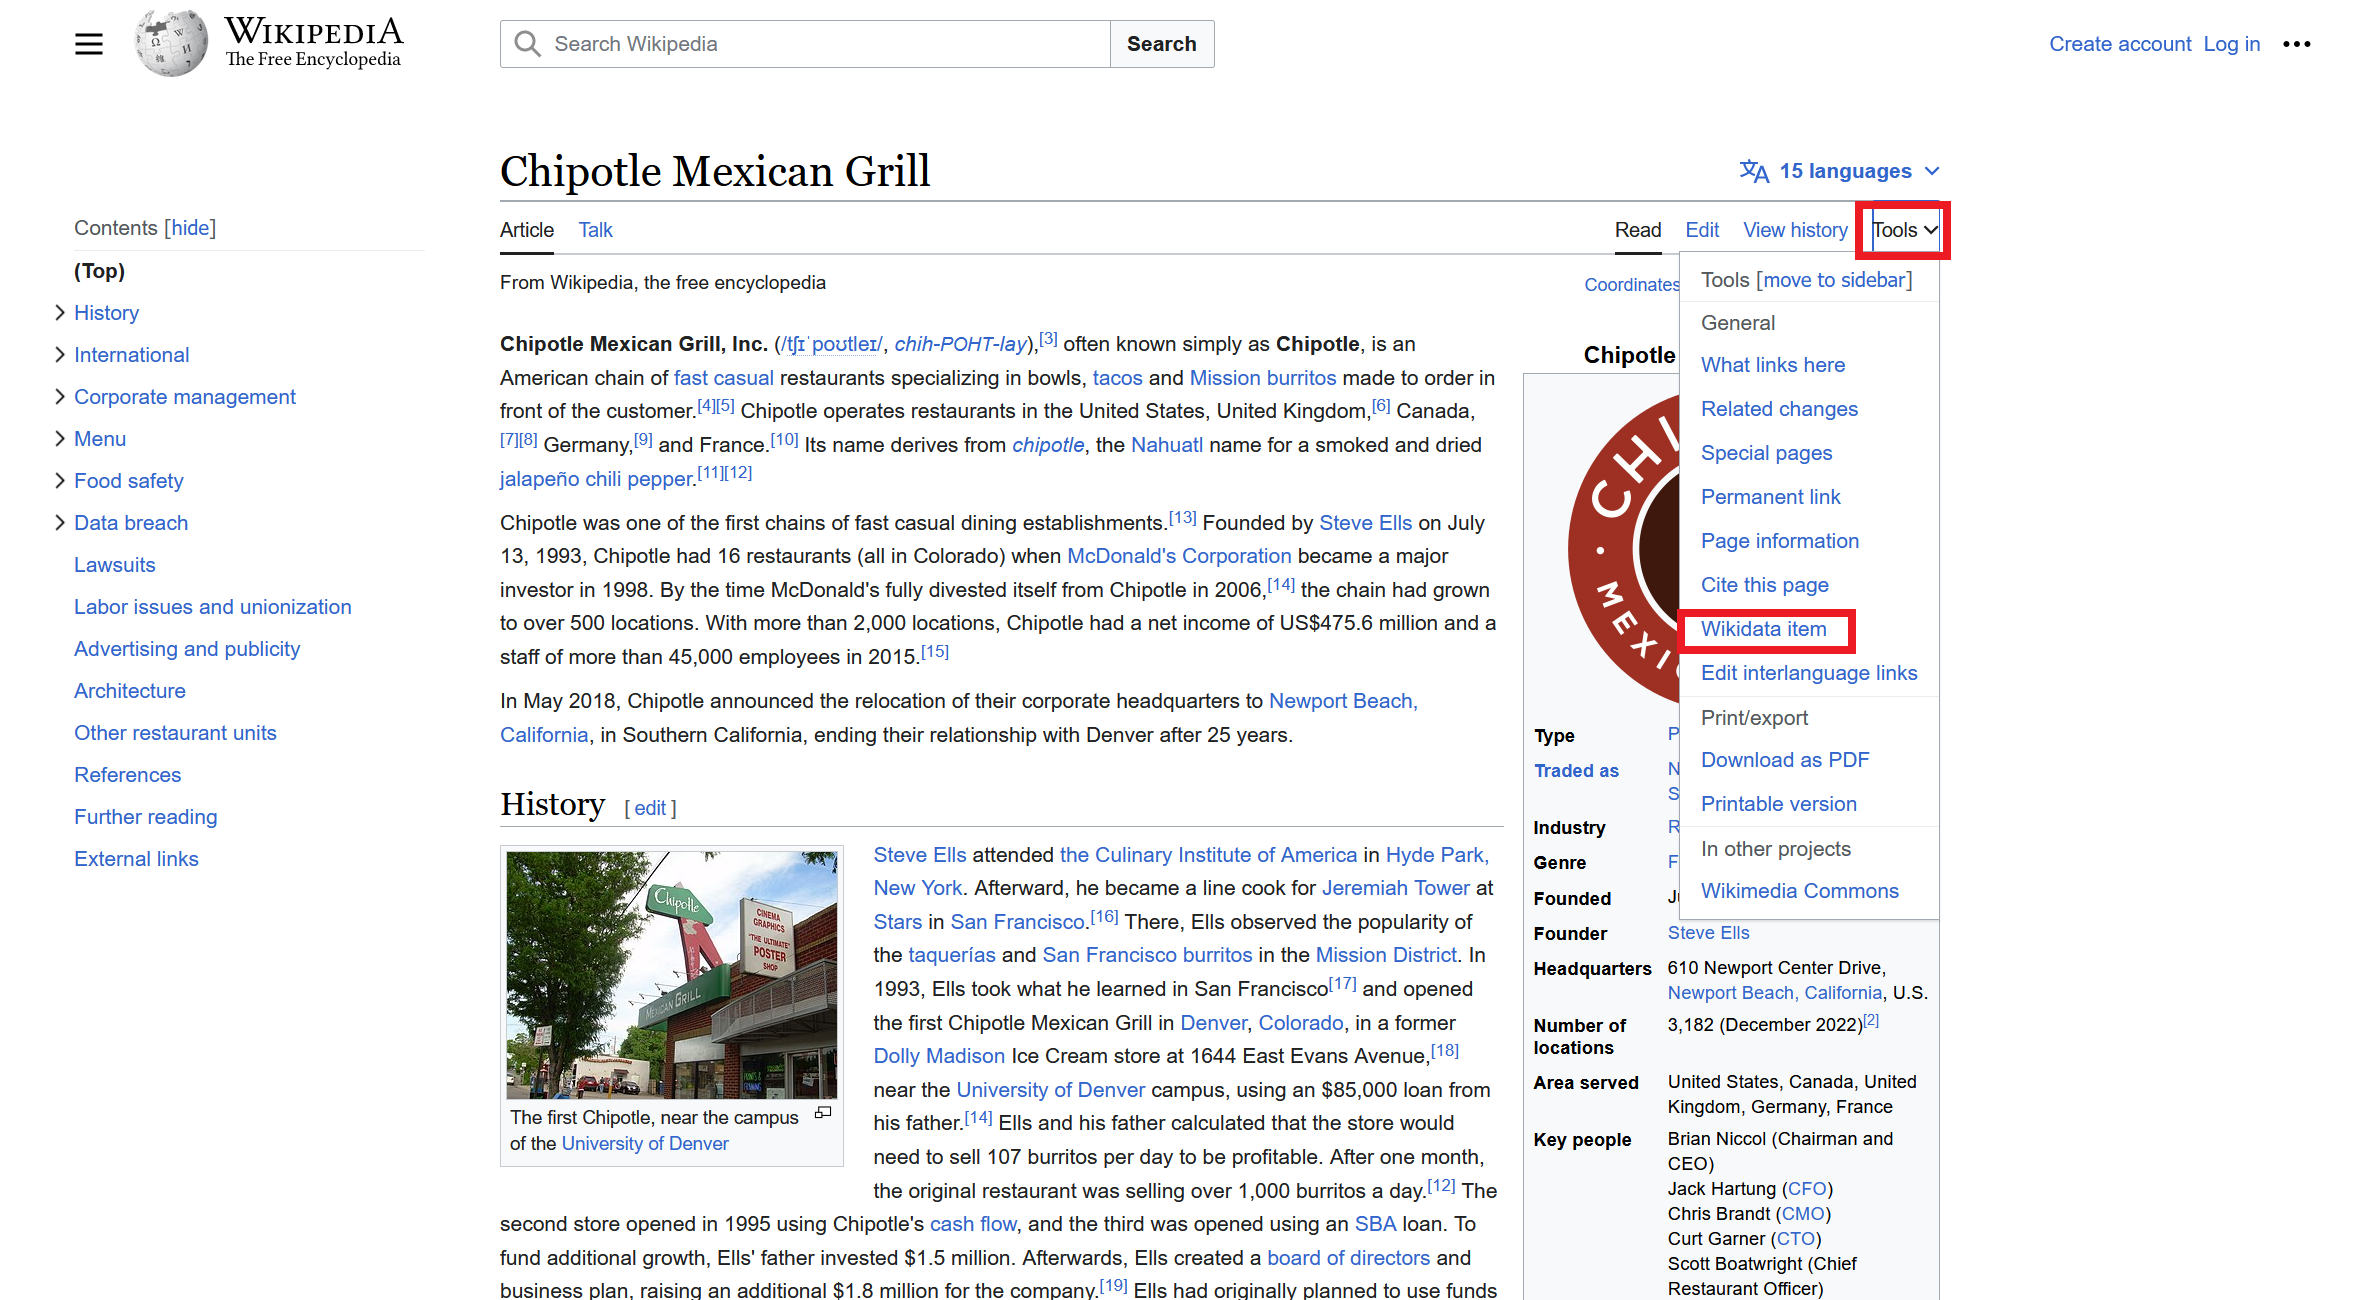2370x1300 pixels.
Task: Open the hamburger main menu
Action: click(x=89, y=44)
